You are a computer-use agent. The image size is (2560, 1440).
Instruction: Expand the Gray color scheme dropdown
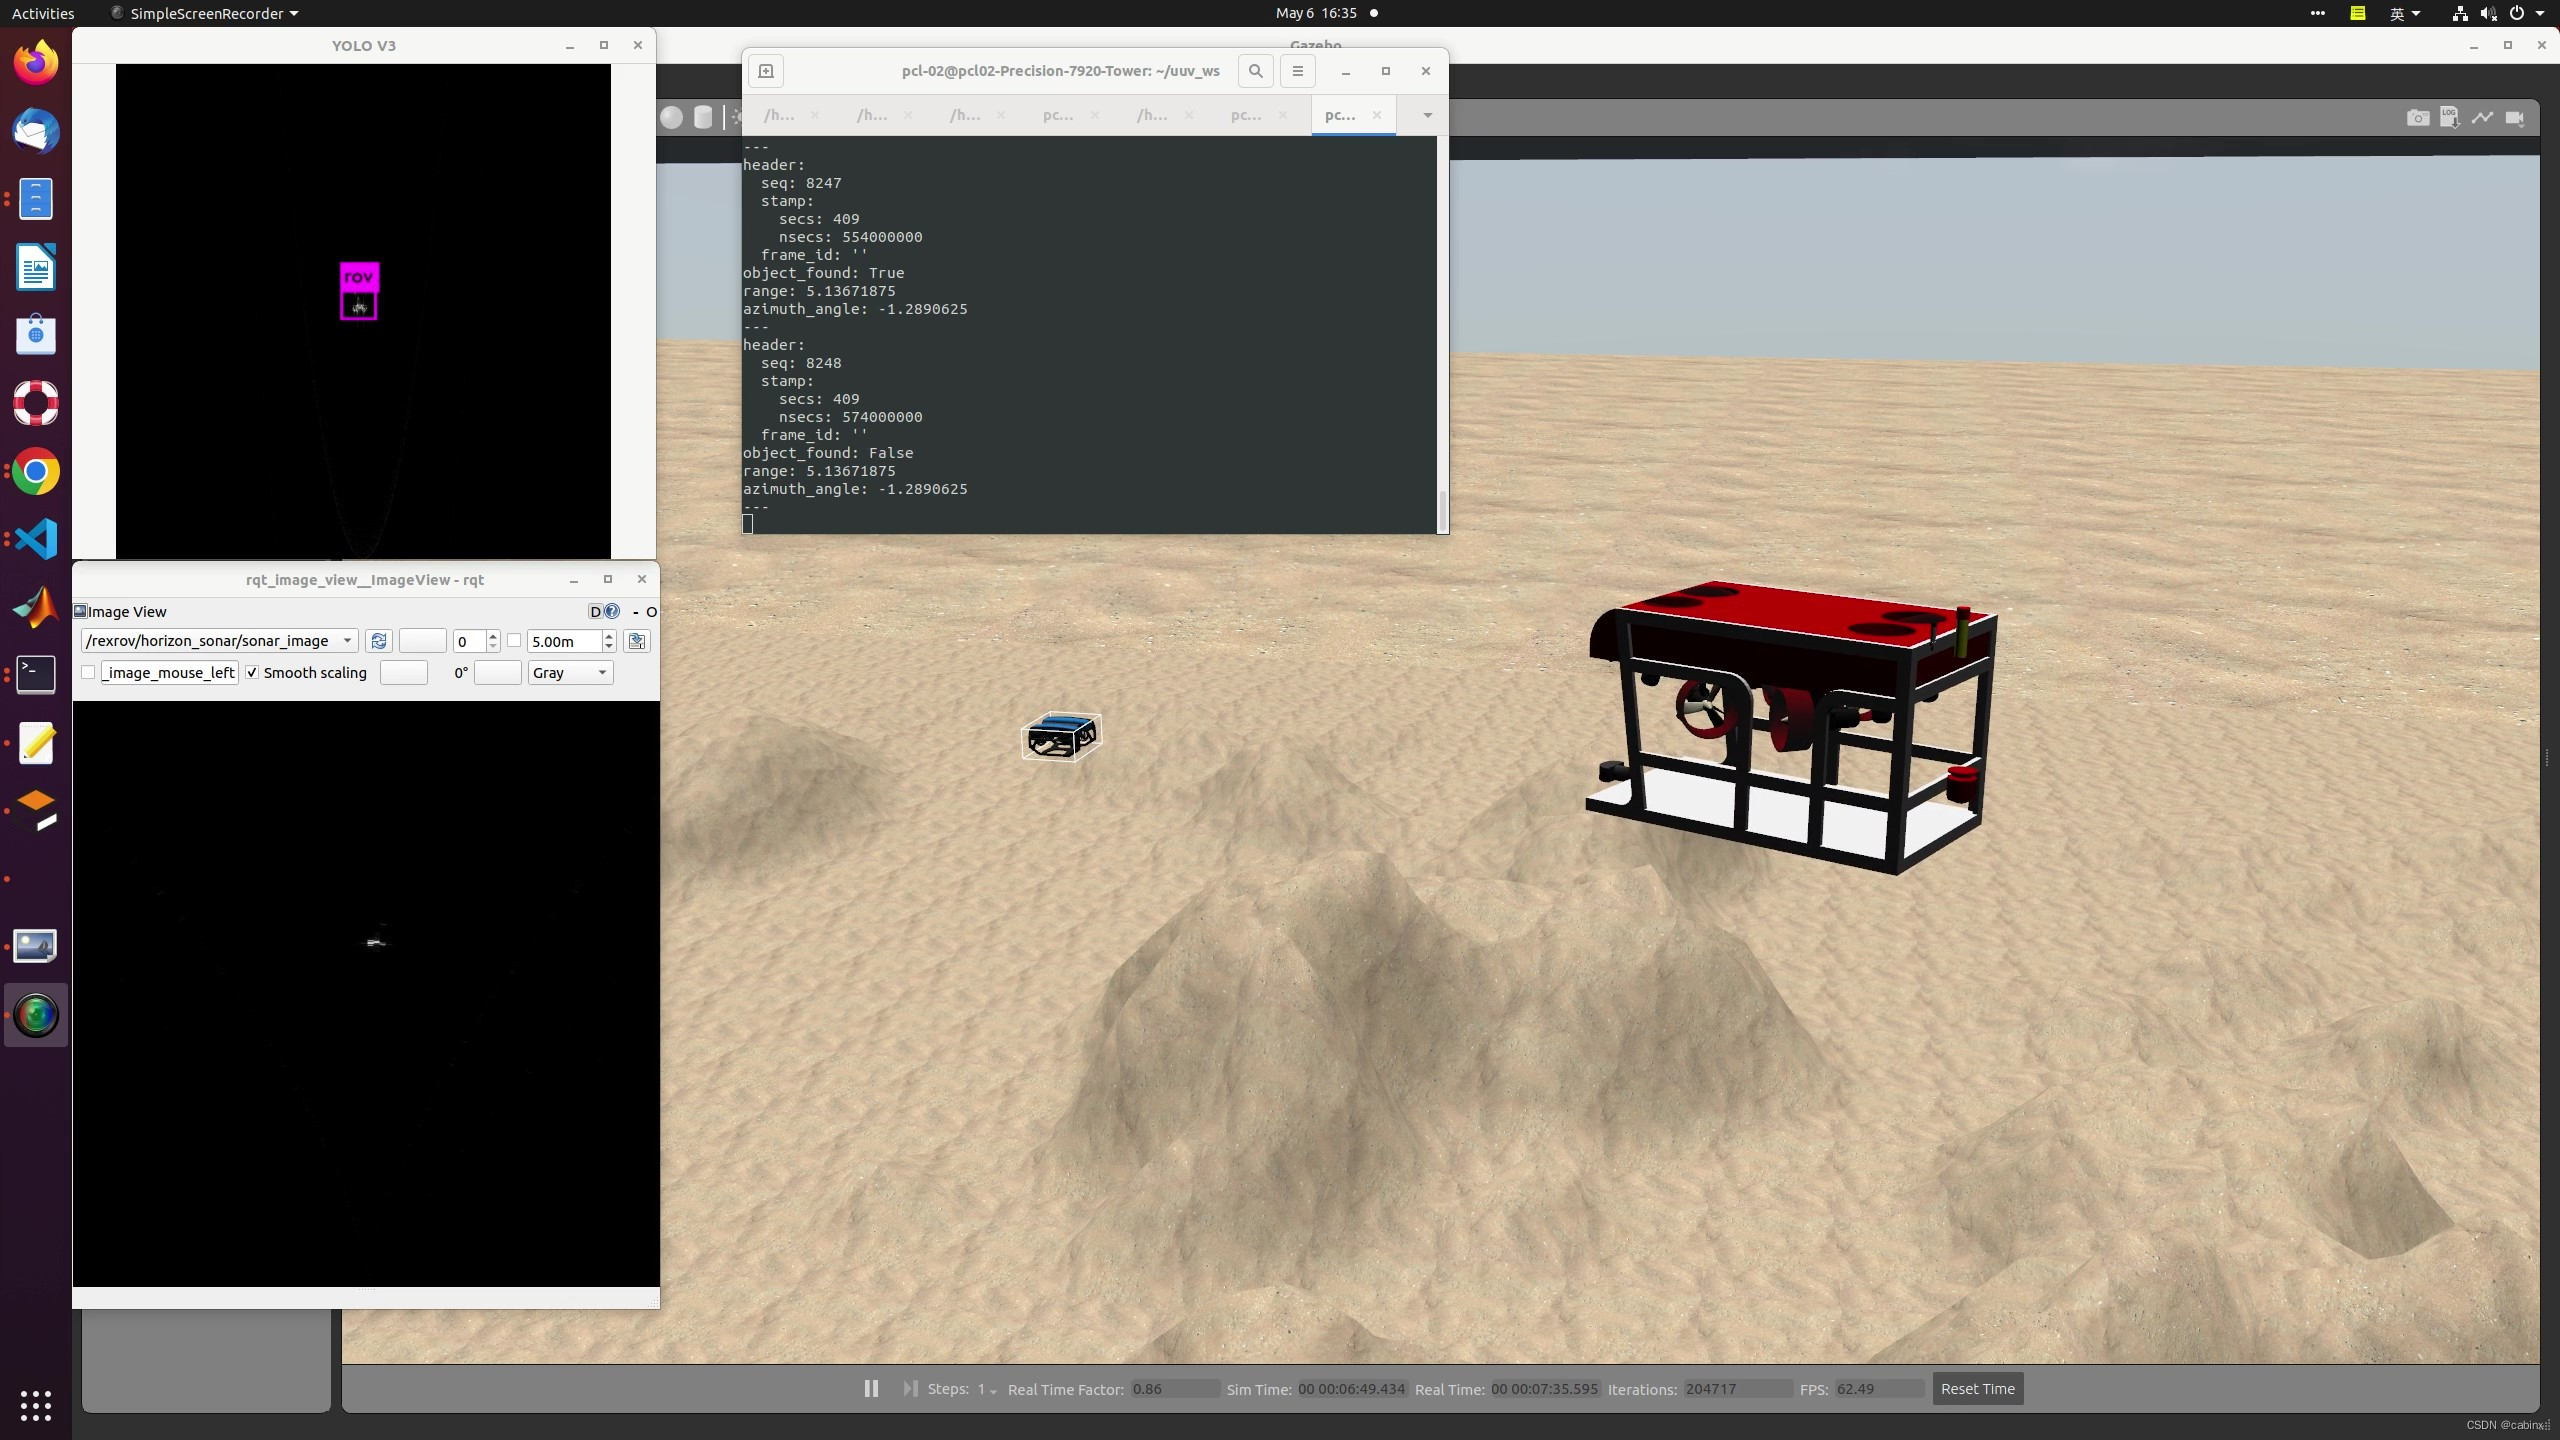(x=601, y=672)
